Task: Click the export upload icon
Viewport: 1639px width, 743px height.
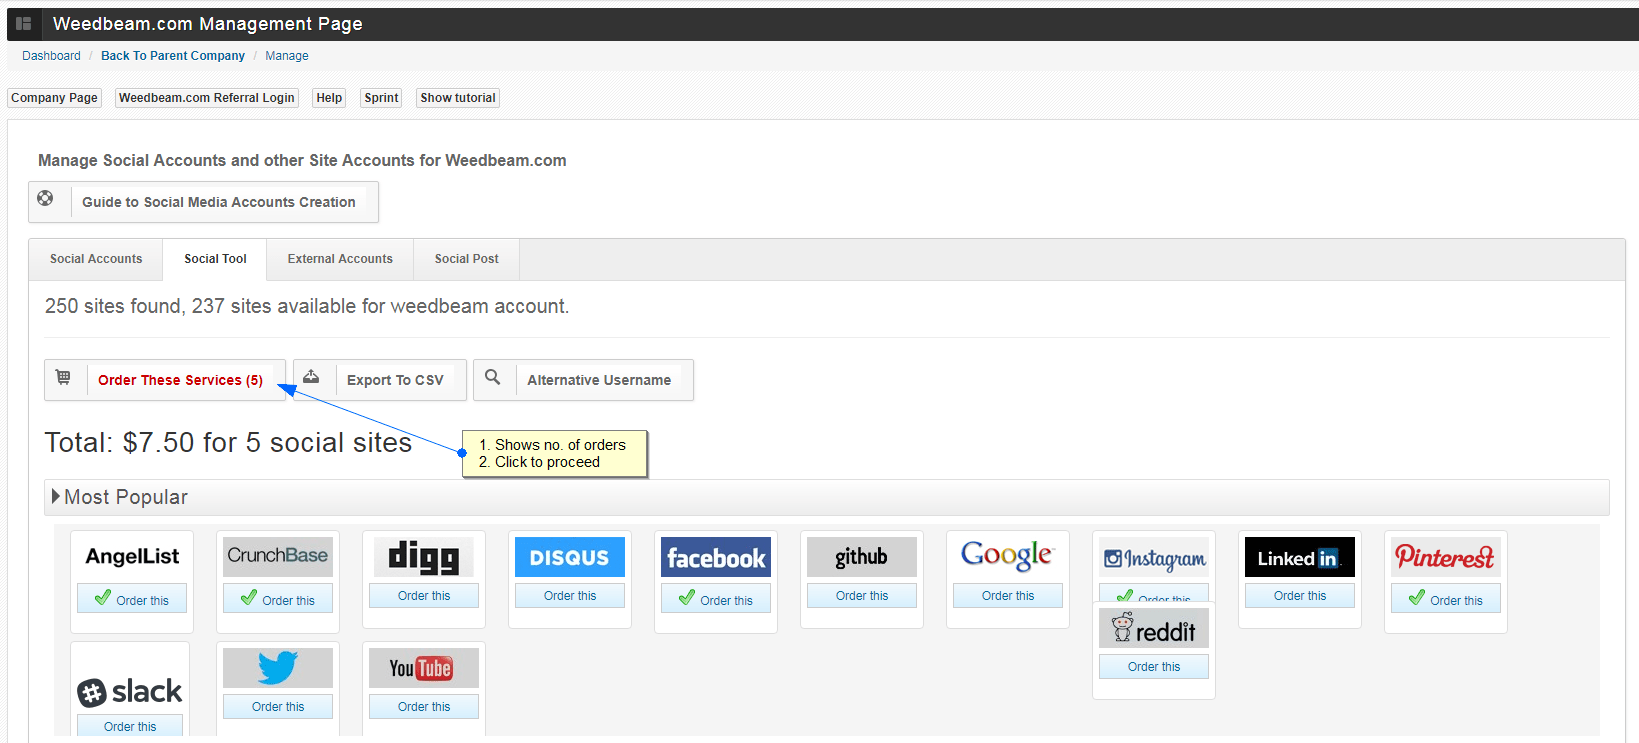Action: pyautogui.click(x=312, y=377)
